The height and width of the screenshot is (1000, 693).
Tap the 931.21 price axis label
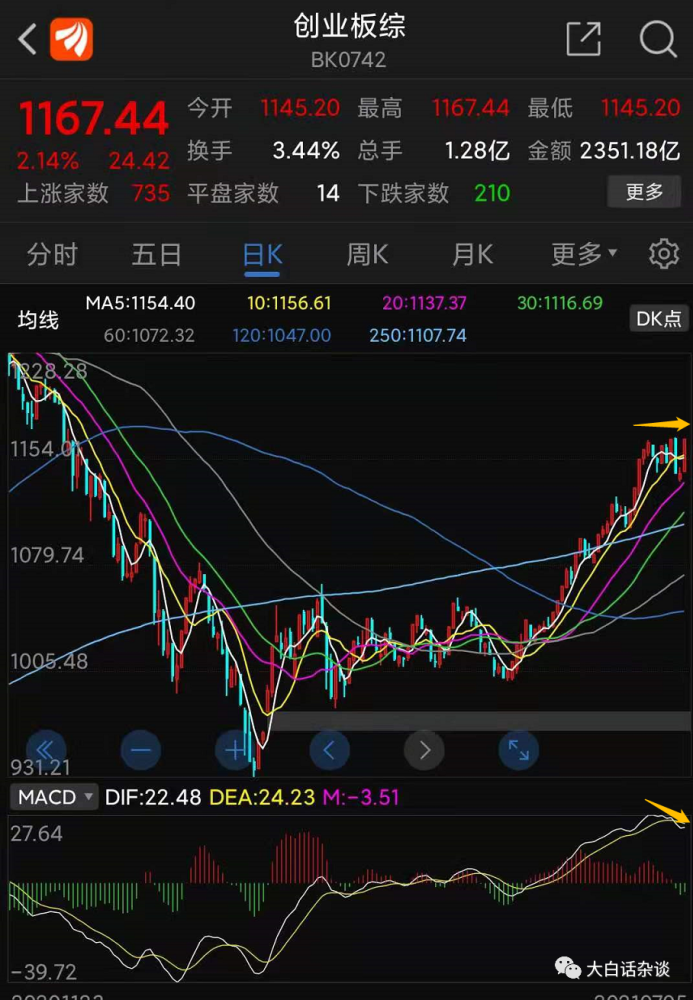click(40, 767)
